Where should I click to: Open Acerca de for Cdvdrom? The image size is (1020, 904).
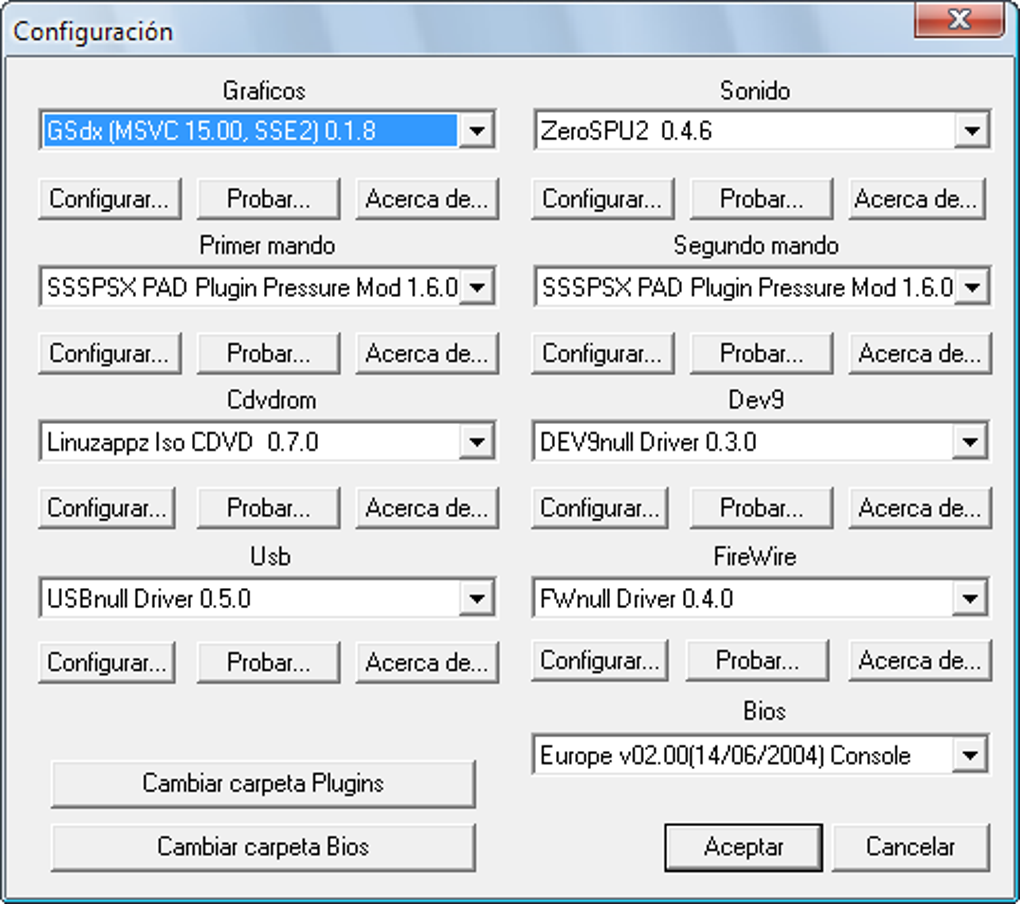(427, 508)
